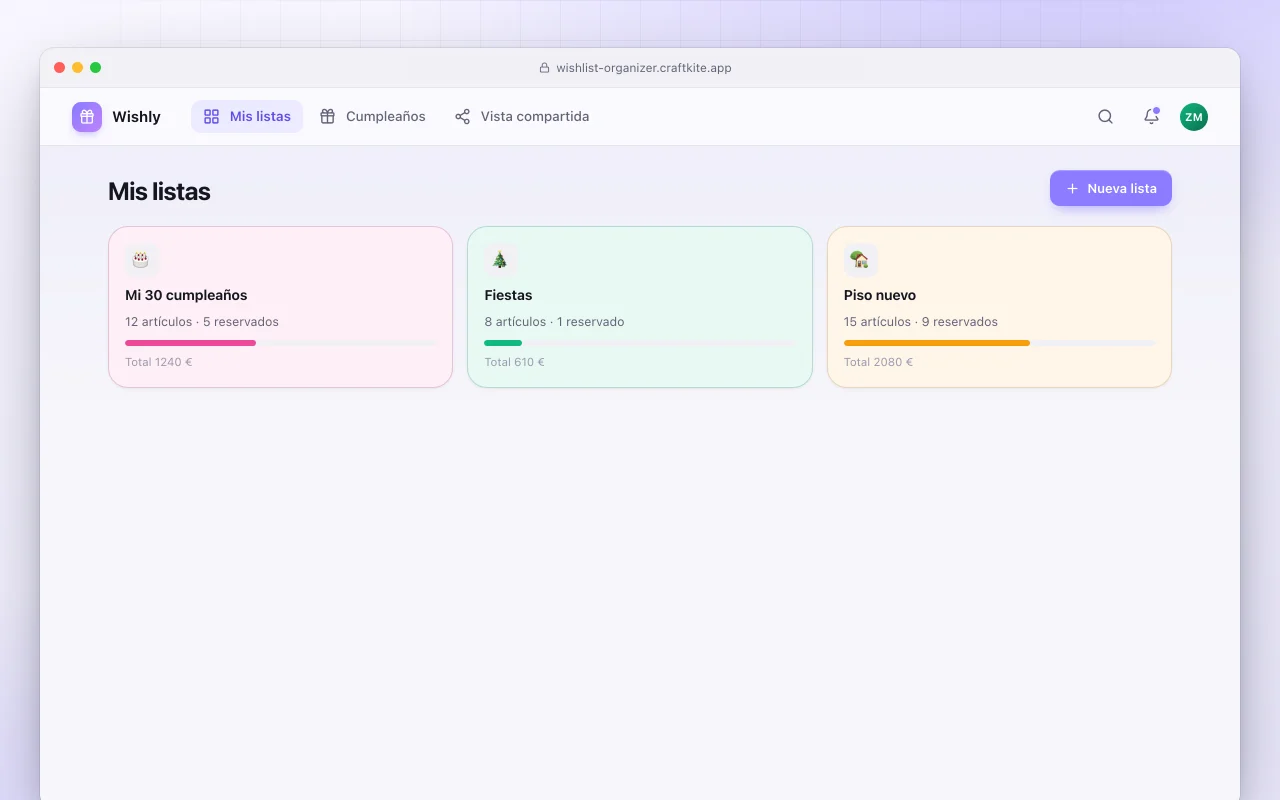Create a list with Nueva lista button
This screenshot has width=1280, height=800.
pos(1111,188)
